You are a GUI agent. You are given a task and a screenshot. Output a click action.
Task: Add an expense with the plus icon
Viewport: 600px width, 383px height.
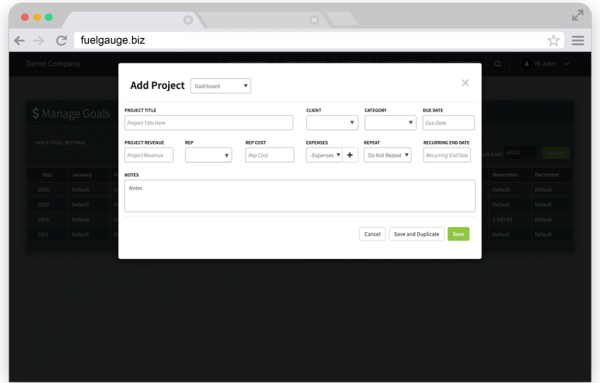(x=350, y=155)
